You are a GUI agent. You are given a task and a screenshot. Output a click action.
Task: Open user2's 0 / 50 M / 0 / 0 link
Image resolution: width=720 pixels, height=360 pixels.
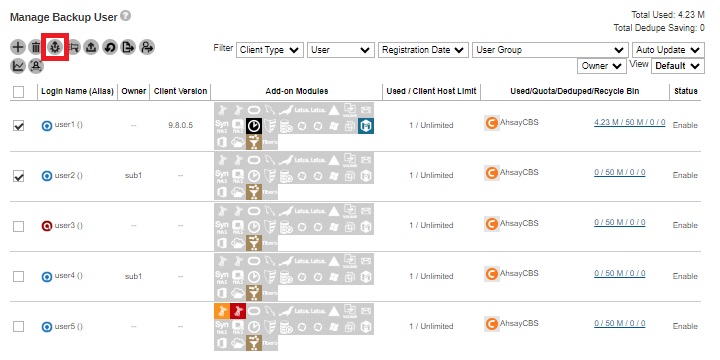(619, 173)
